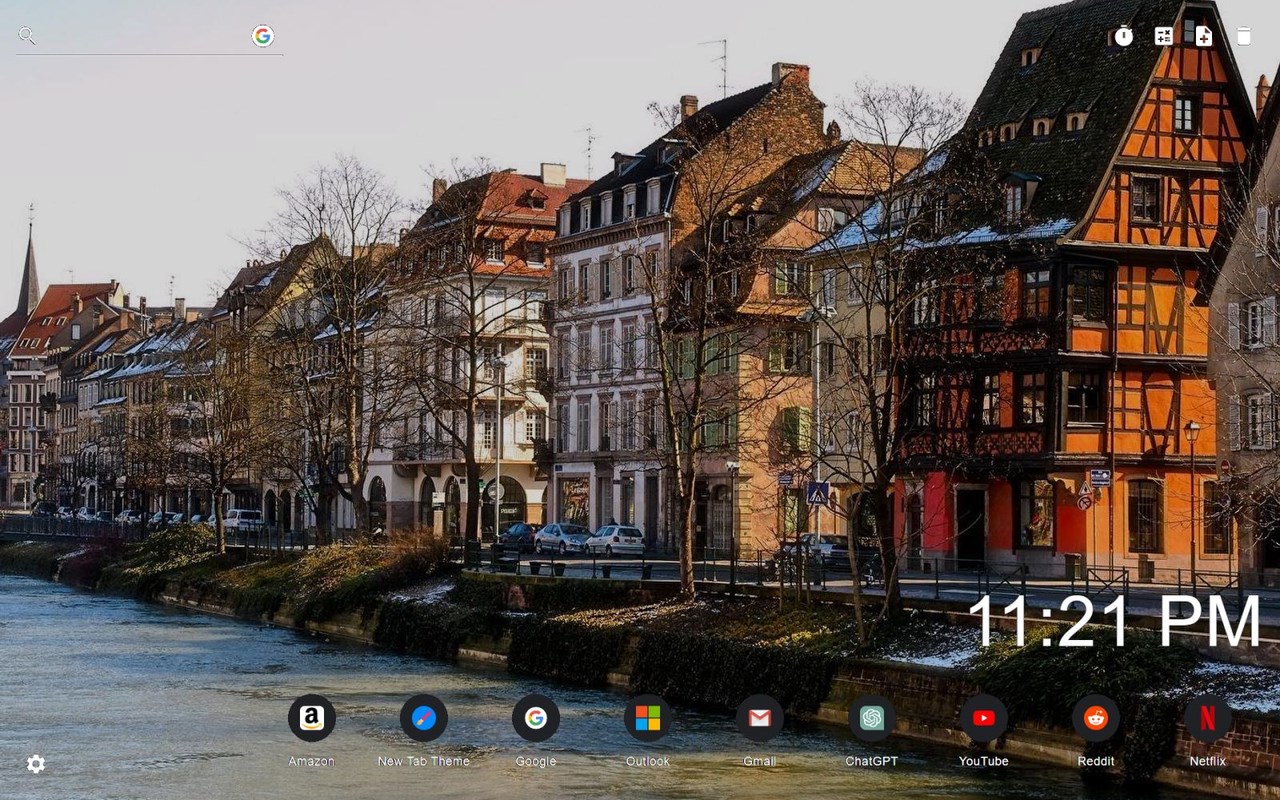Click the "Outlook" text label
1280x800 pixels.
coord(648,761)
